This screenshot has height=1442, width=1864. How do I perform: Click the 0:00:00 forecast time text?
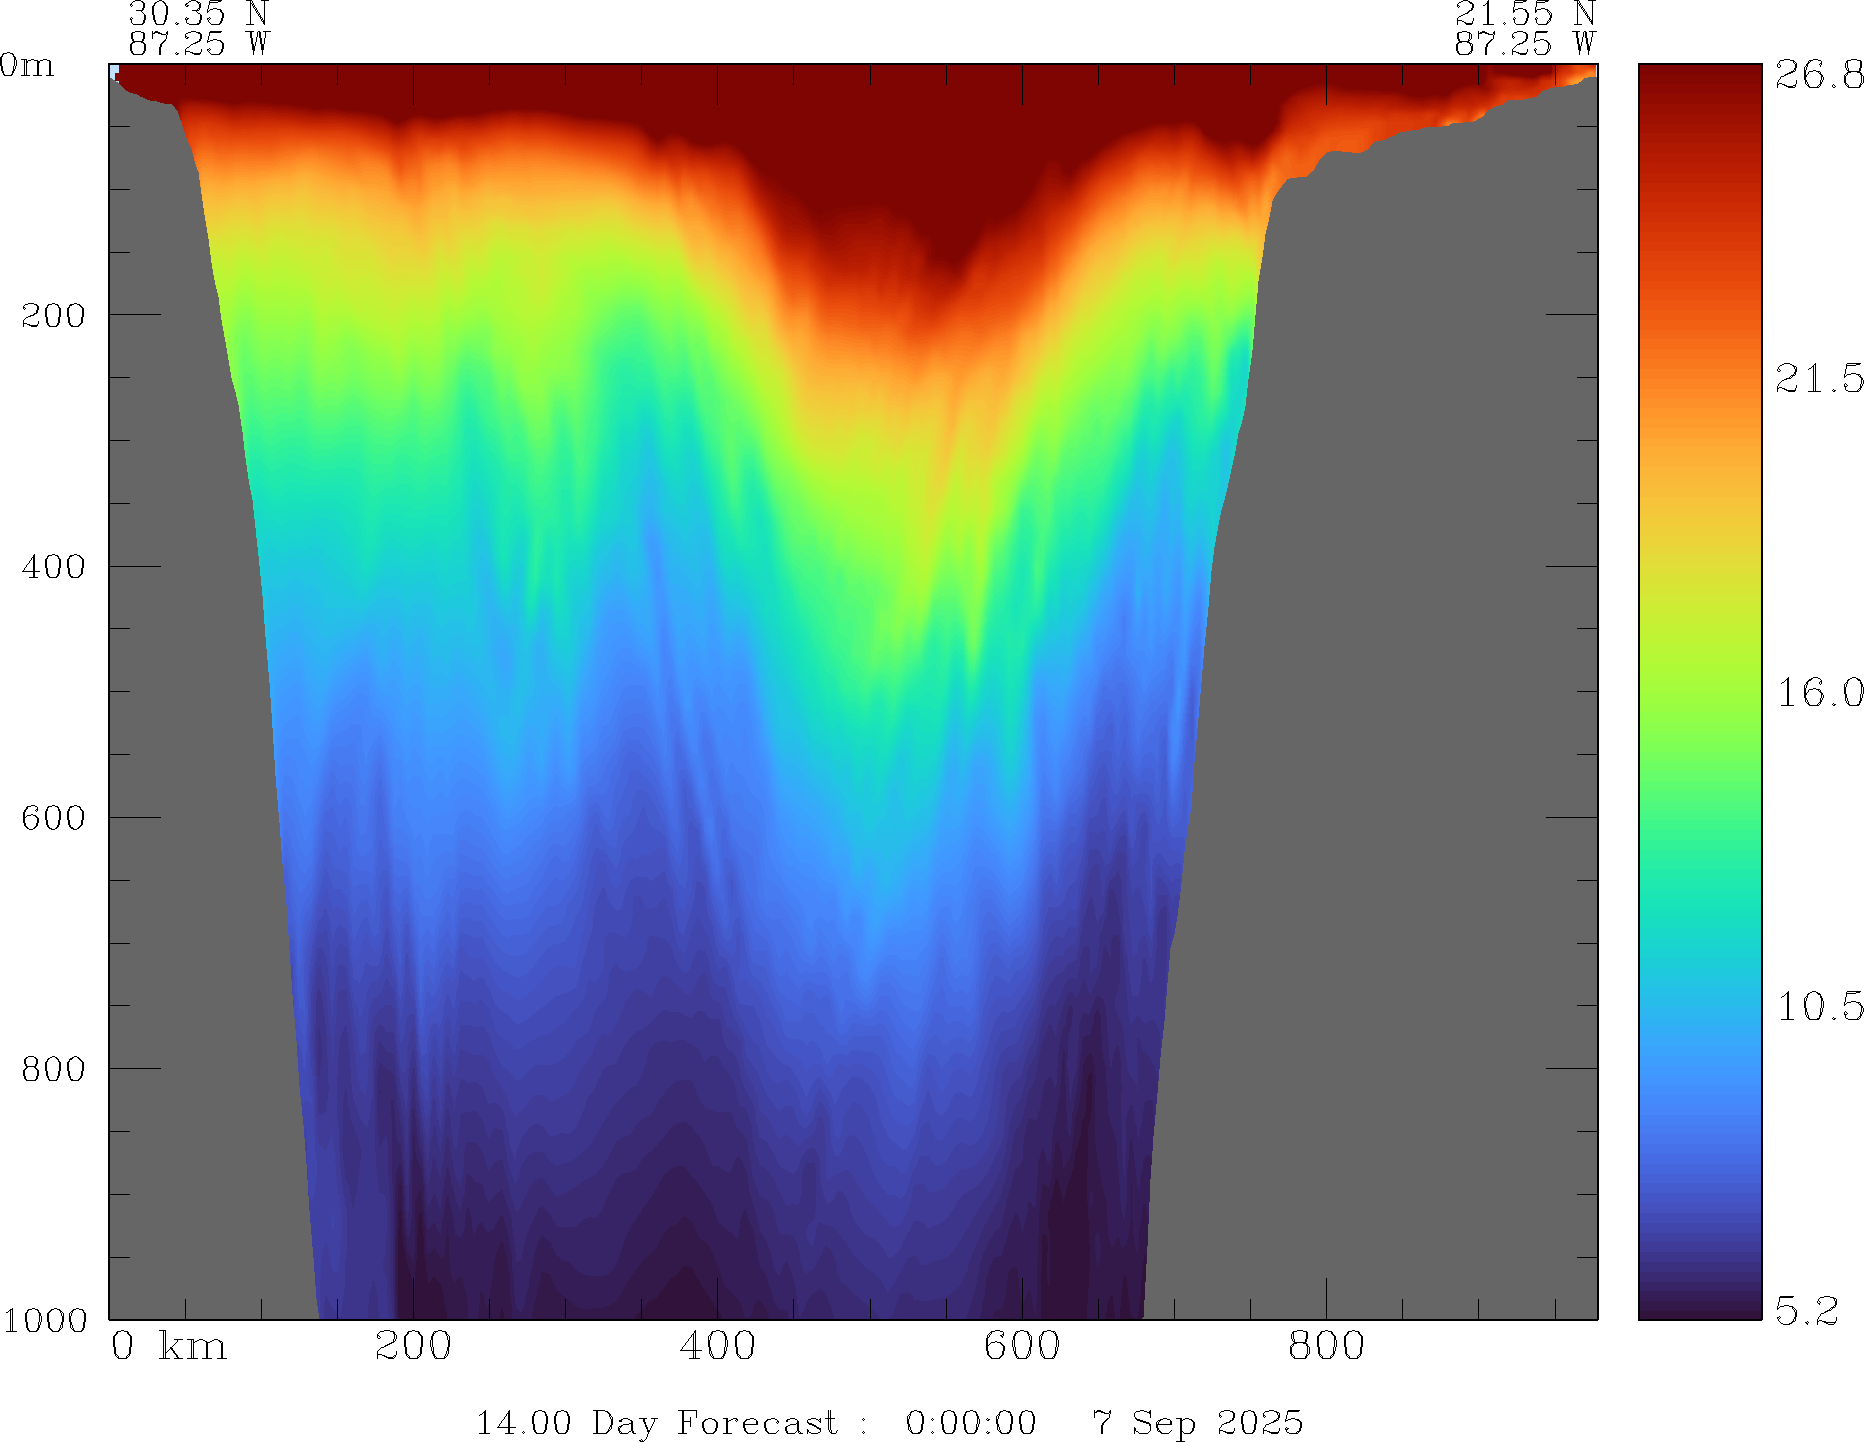pyautogui.click(x=970, y=1422)
